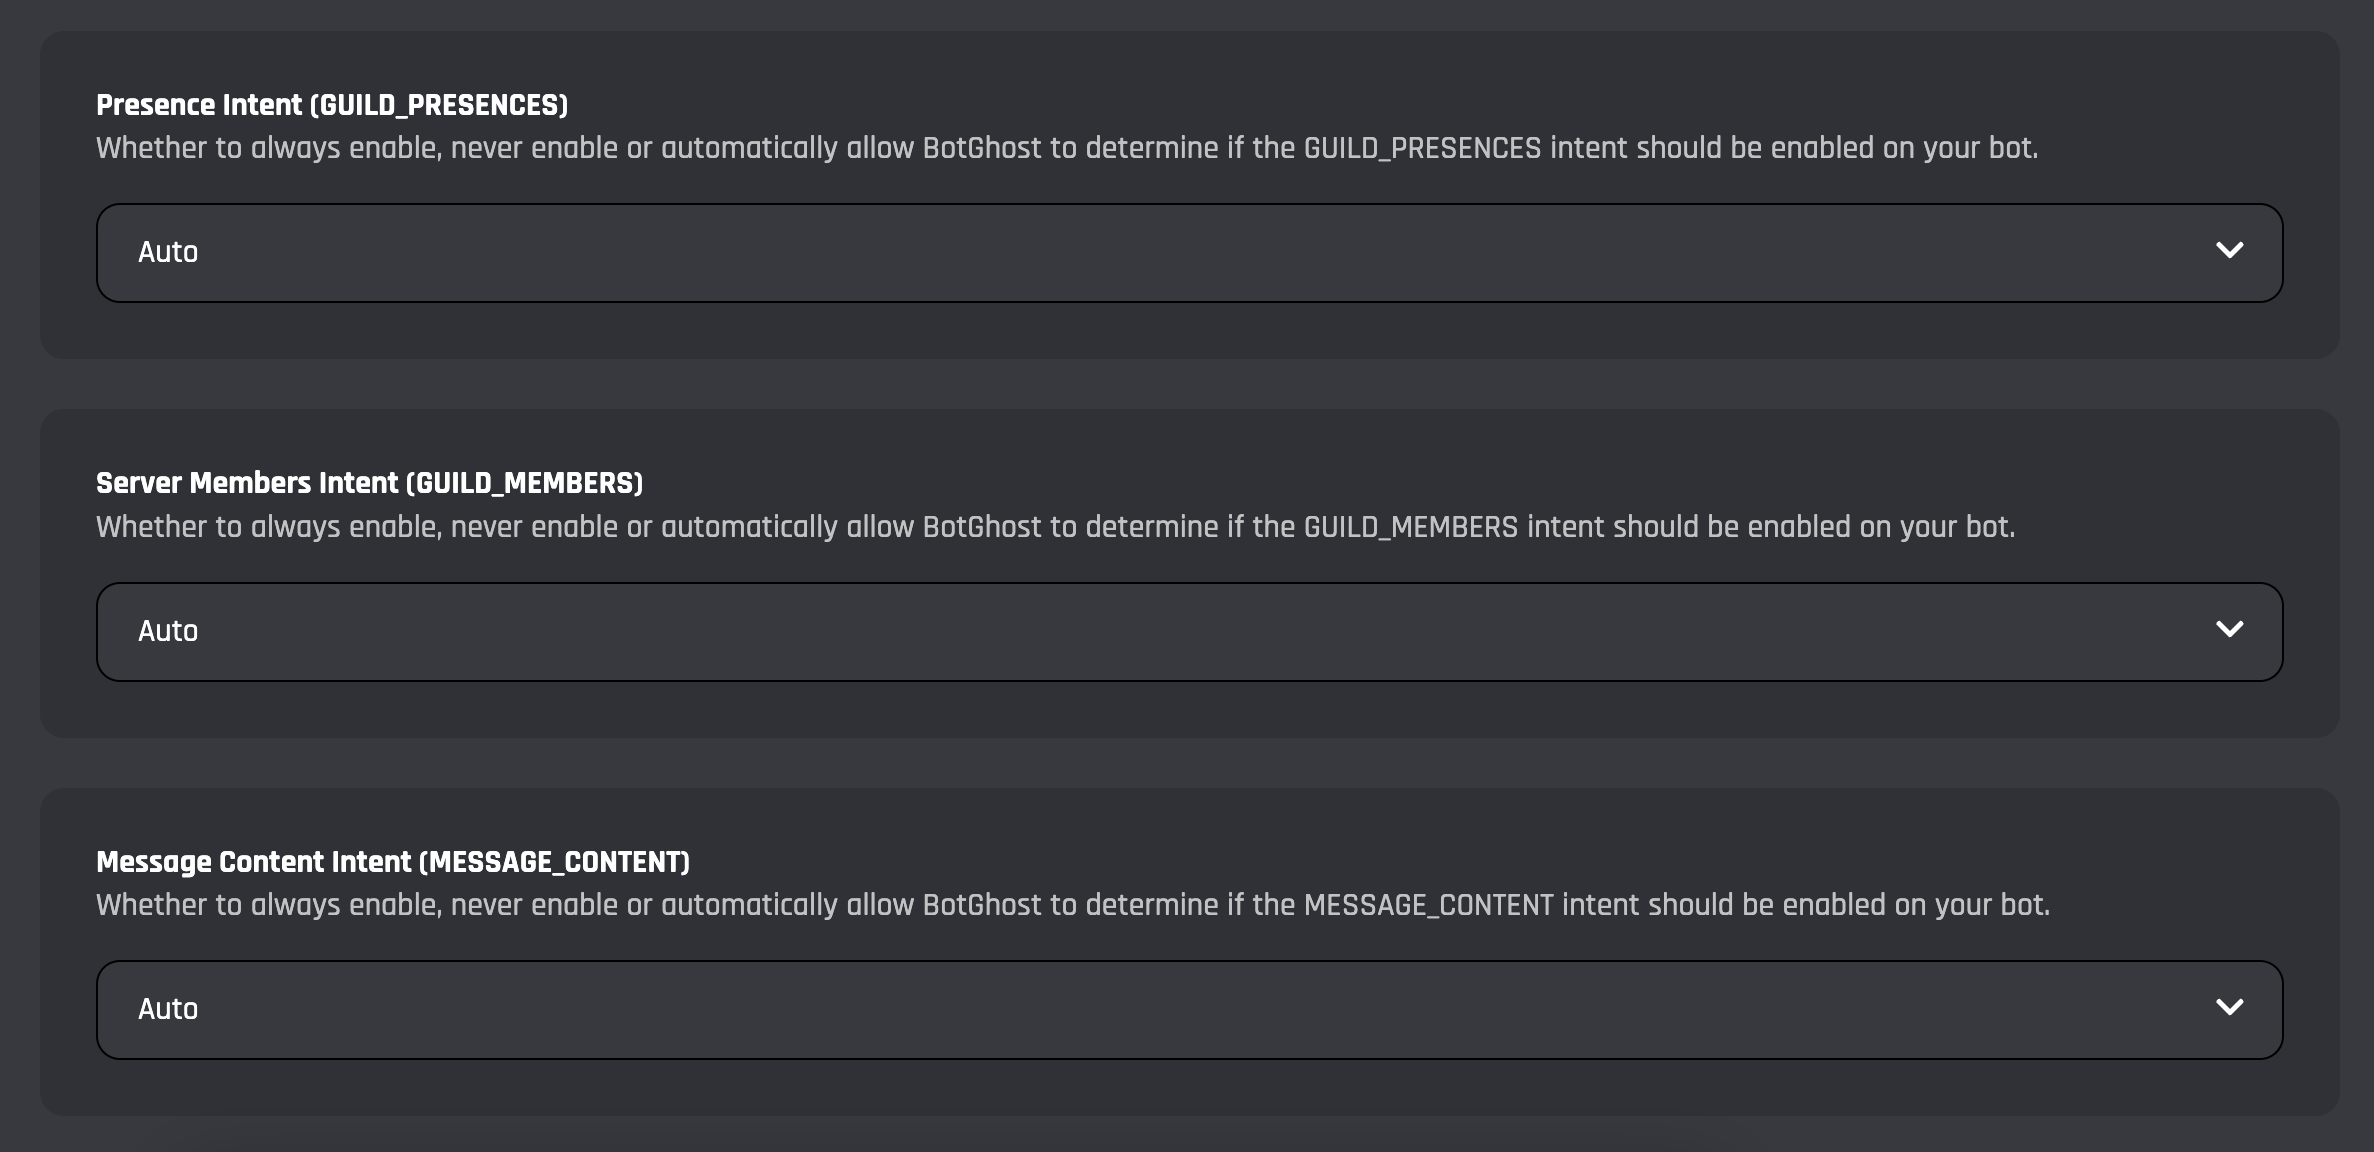The height and width of the screenshot is (1152, 2374).
Task: Click "BotGhost" in the Server Members description
Action: 981,527
